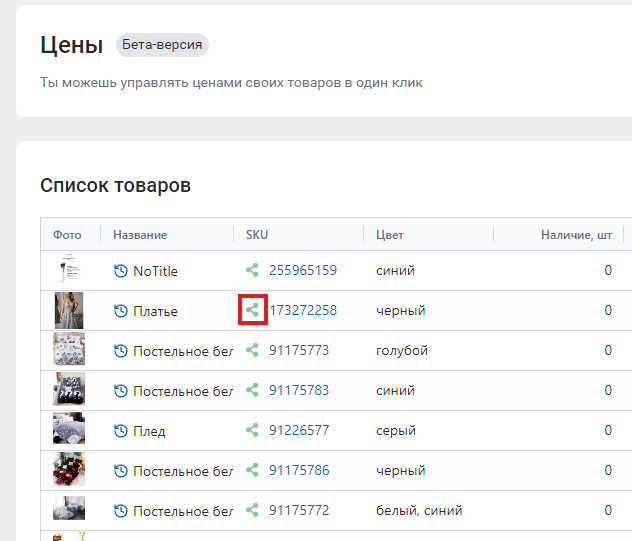The image size is (632, 541).
Task: Click the Цвет column header
Action: [x=389, y=235]
